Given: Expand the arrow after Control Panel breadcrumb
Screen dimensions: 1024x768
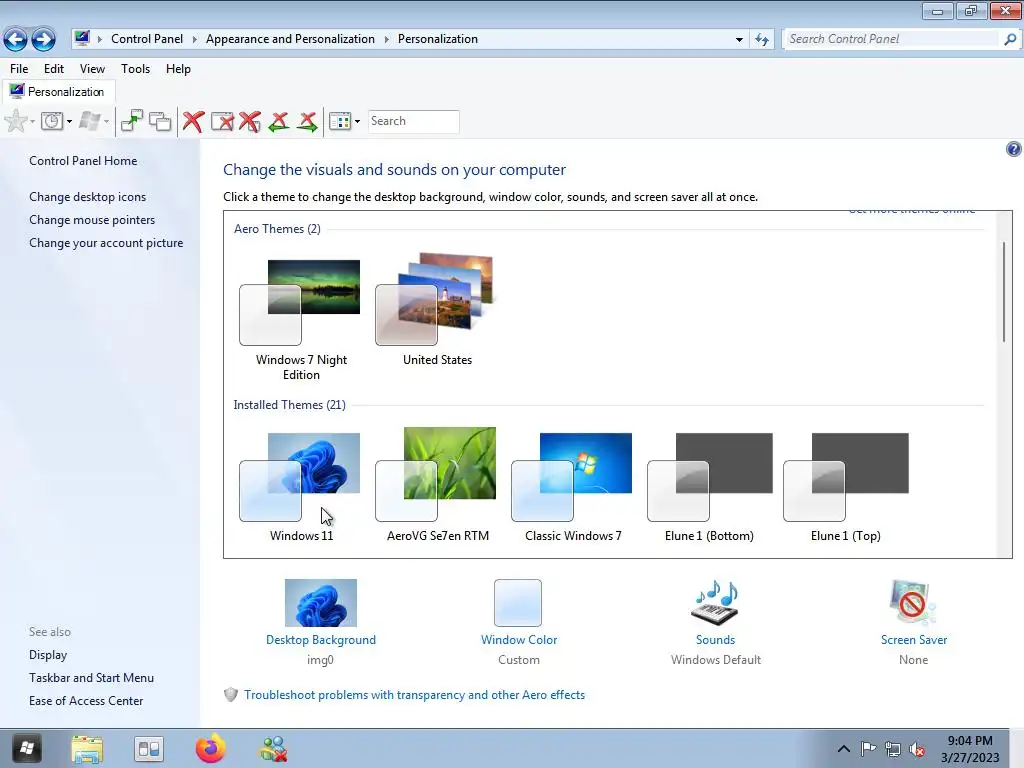Looking at the screenshot, I should pyautogui.click(x=195, y=39).
